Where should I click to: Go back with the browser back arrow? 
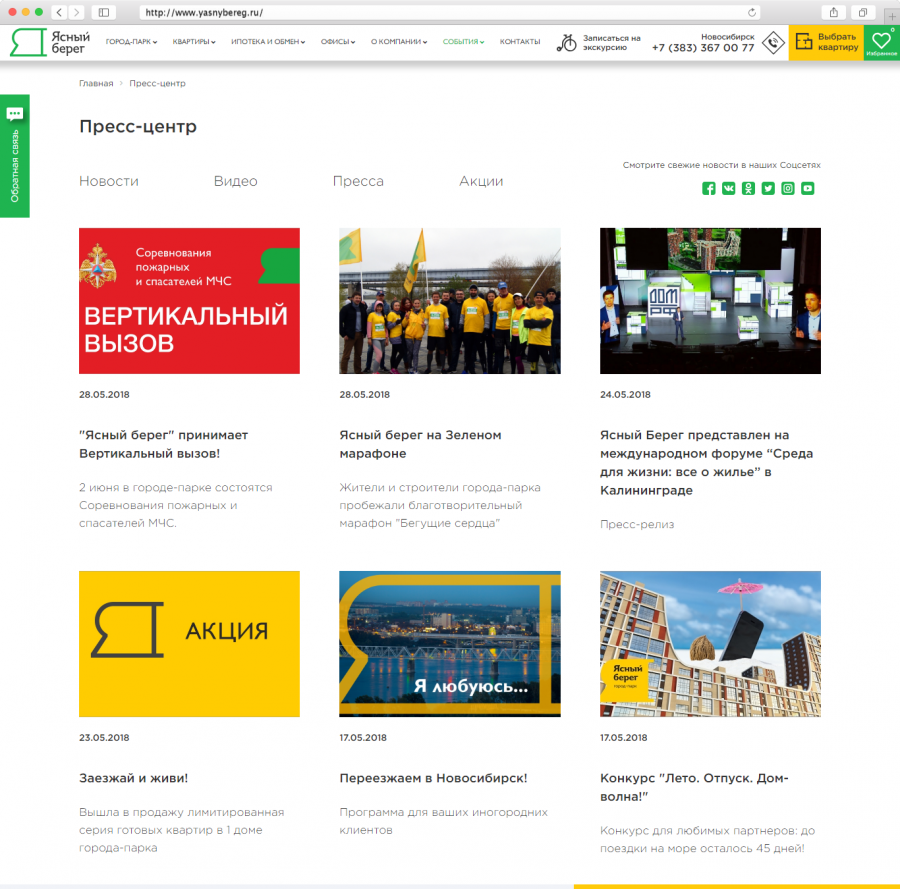[x=59, y=12]
